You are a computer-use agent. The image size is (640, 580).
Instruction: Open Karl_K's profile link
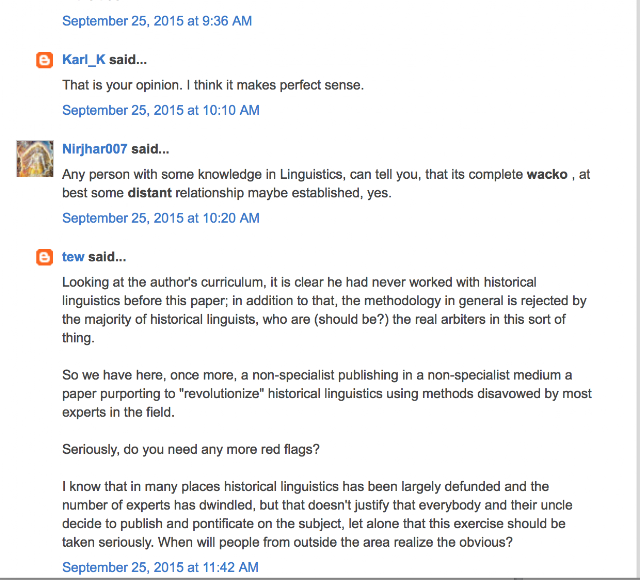pyautogui.click(x=84, y=60)
